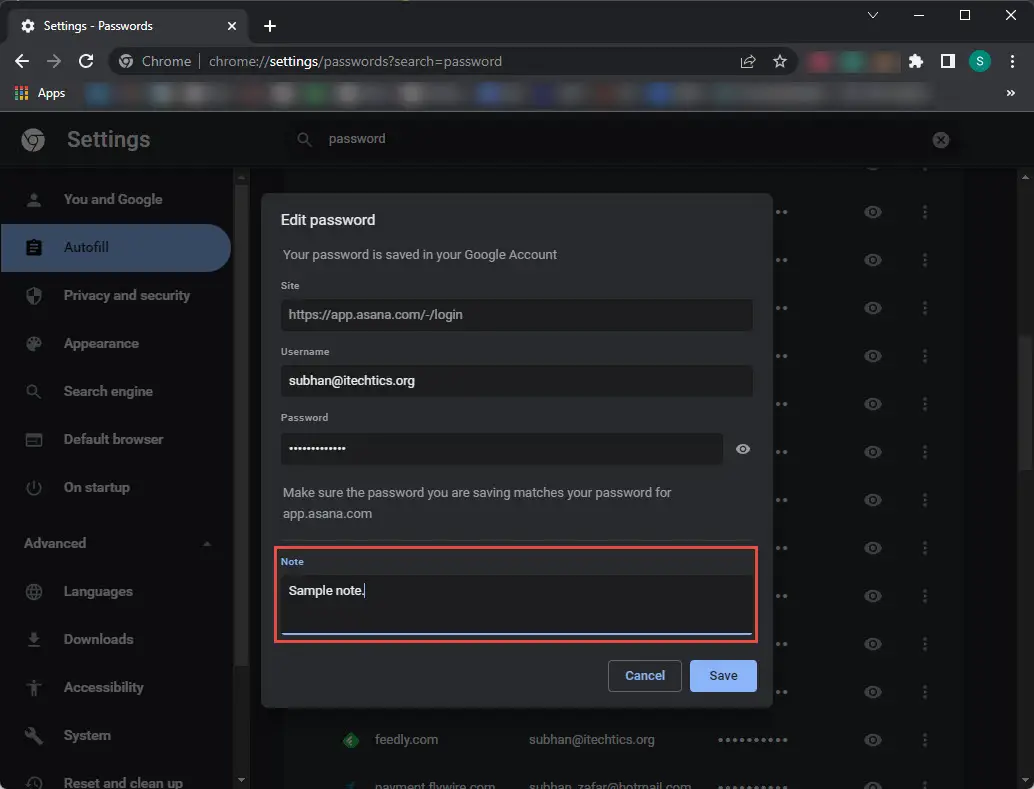The width and height of the screenshot is (1034, 789).
Task: Open the Apps grid shortcut
Action: coord(40,93)
